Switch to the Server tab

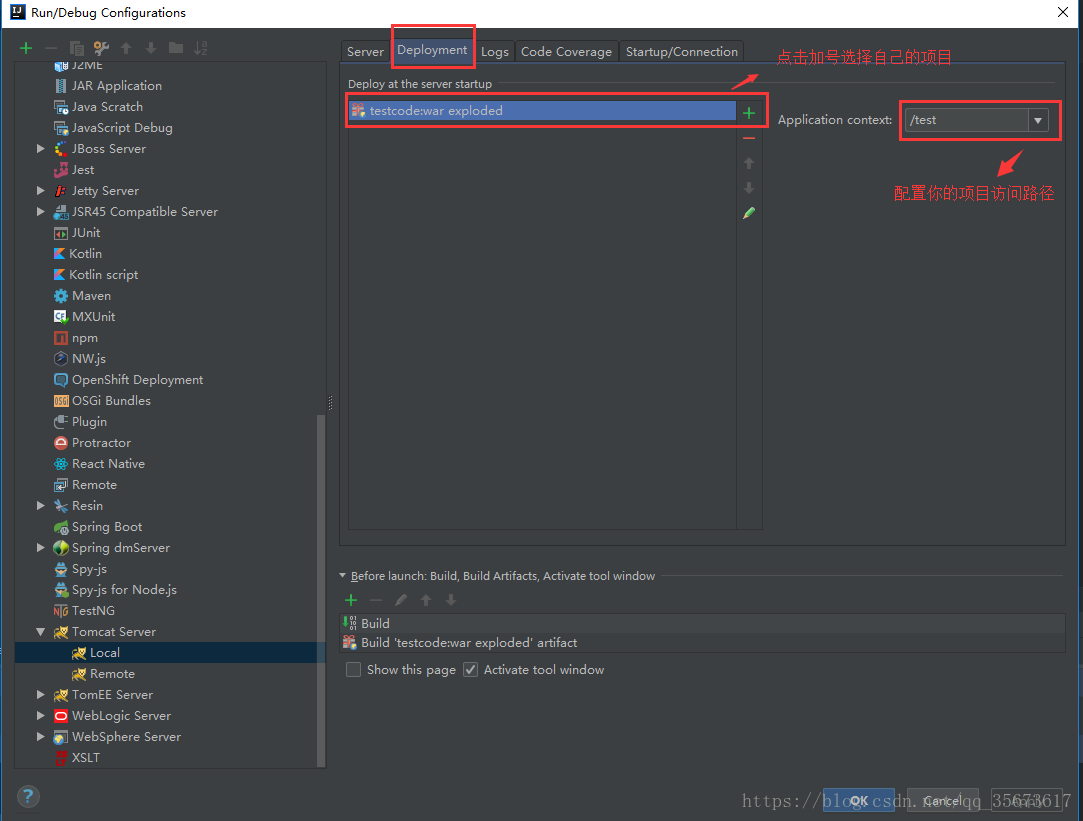tap(365, 52)
